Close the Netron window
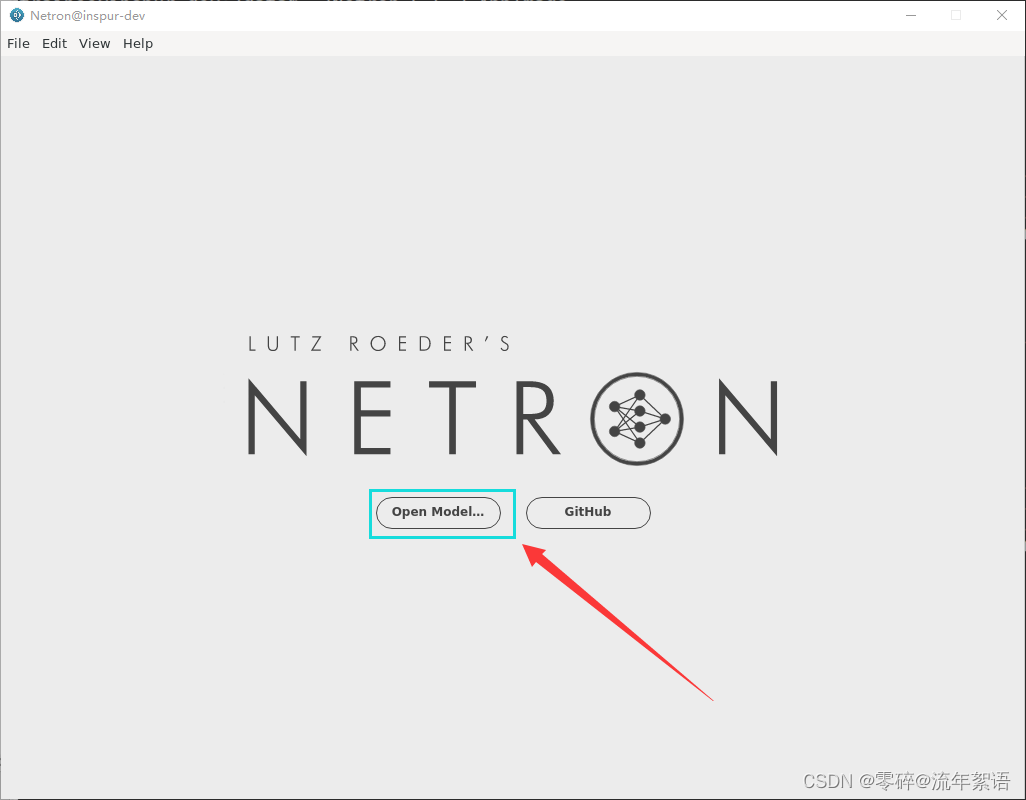The image size is (1026, 800). click(1002, 15)
